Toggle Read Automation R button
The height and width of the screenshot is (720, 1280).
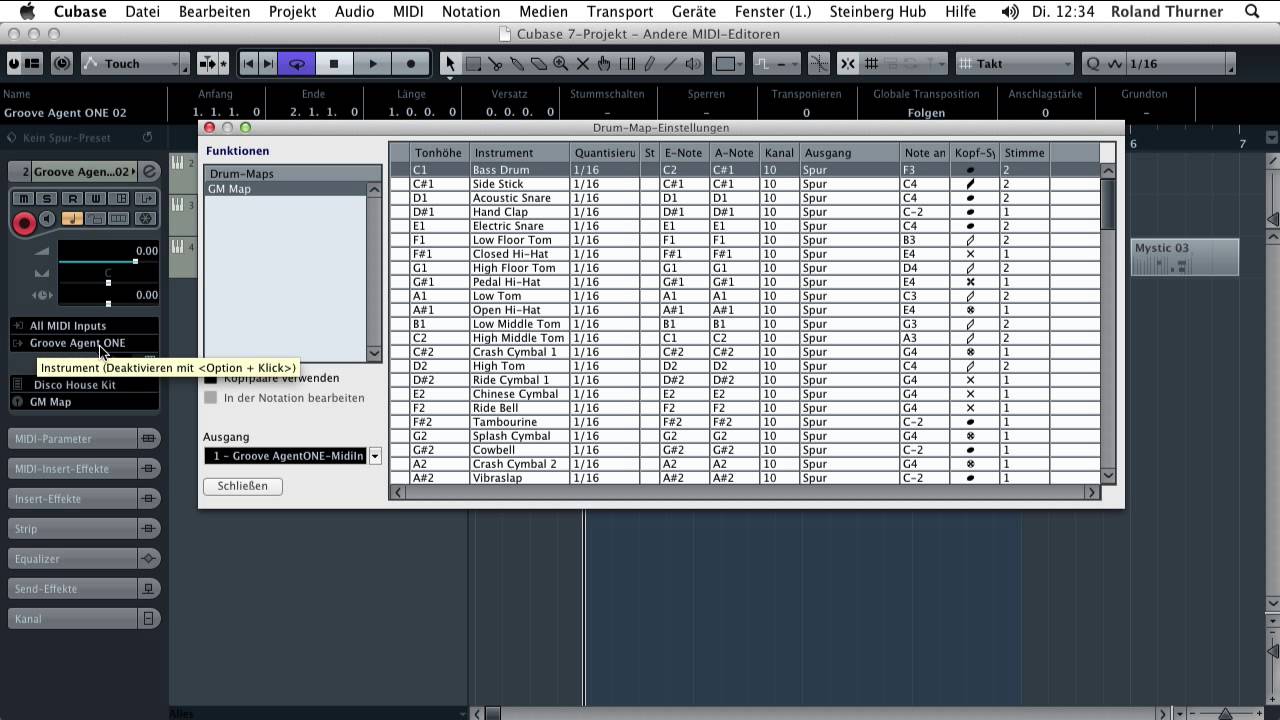[x=72, y=199]
